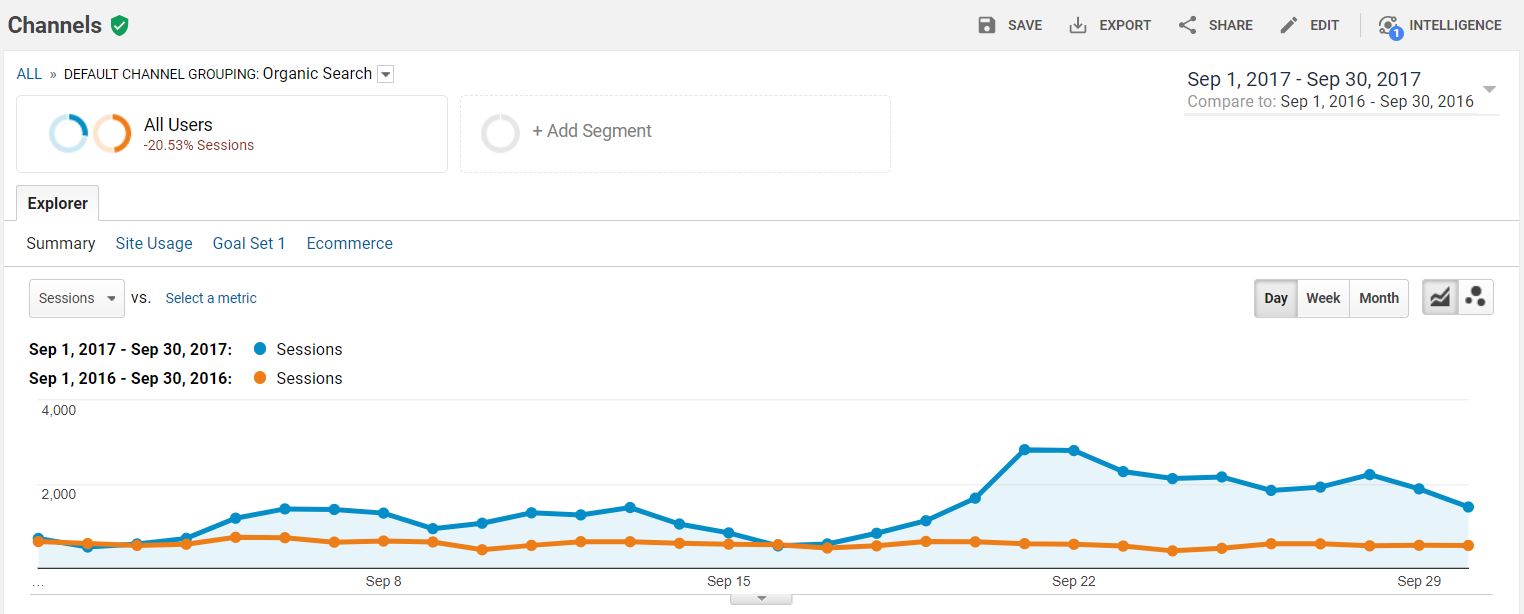The height and width of the screenshot is (614, 1524).
Task: Open the date range picker arrow
Action: (1490, 89)
